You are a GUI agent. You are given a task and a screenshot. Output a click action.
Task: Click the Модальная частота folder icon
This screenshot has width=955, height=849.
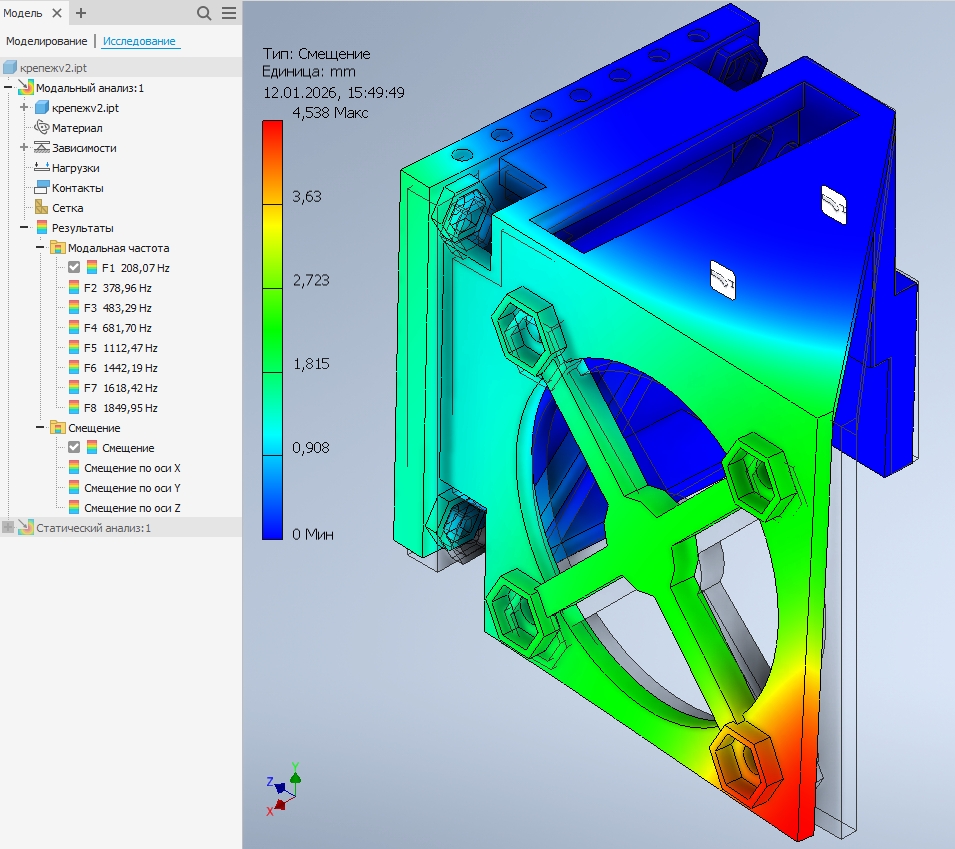(58, 248)
